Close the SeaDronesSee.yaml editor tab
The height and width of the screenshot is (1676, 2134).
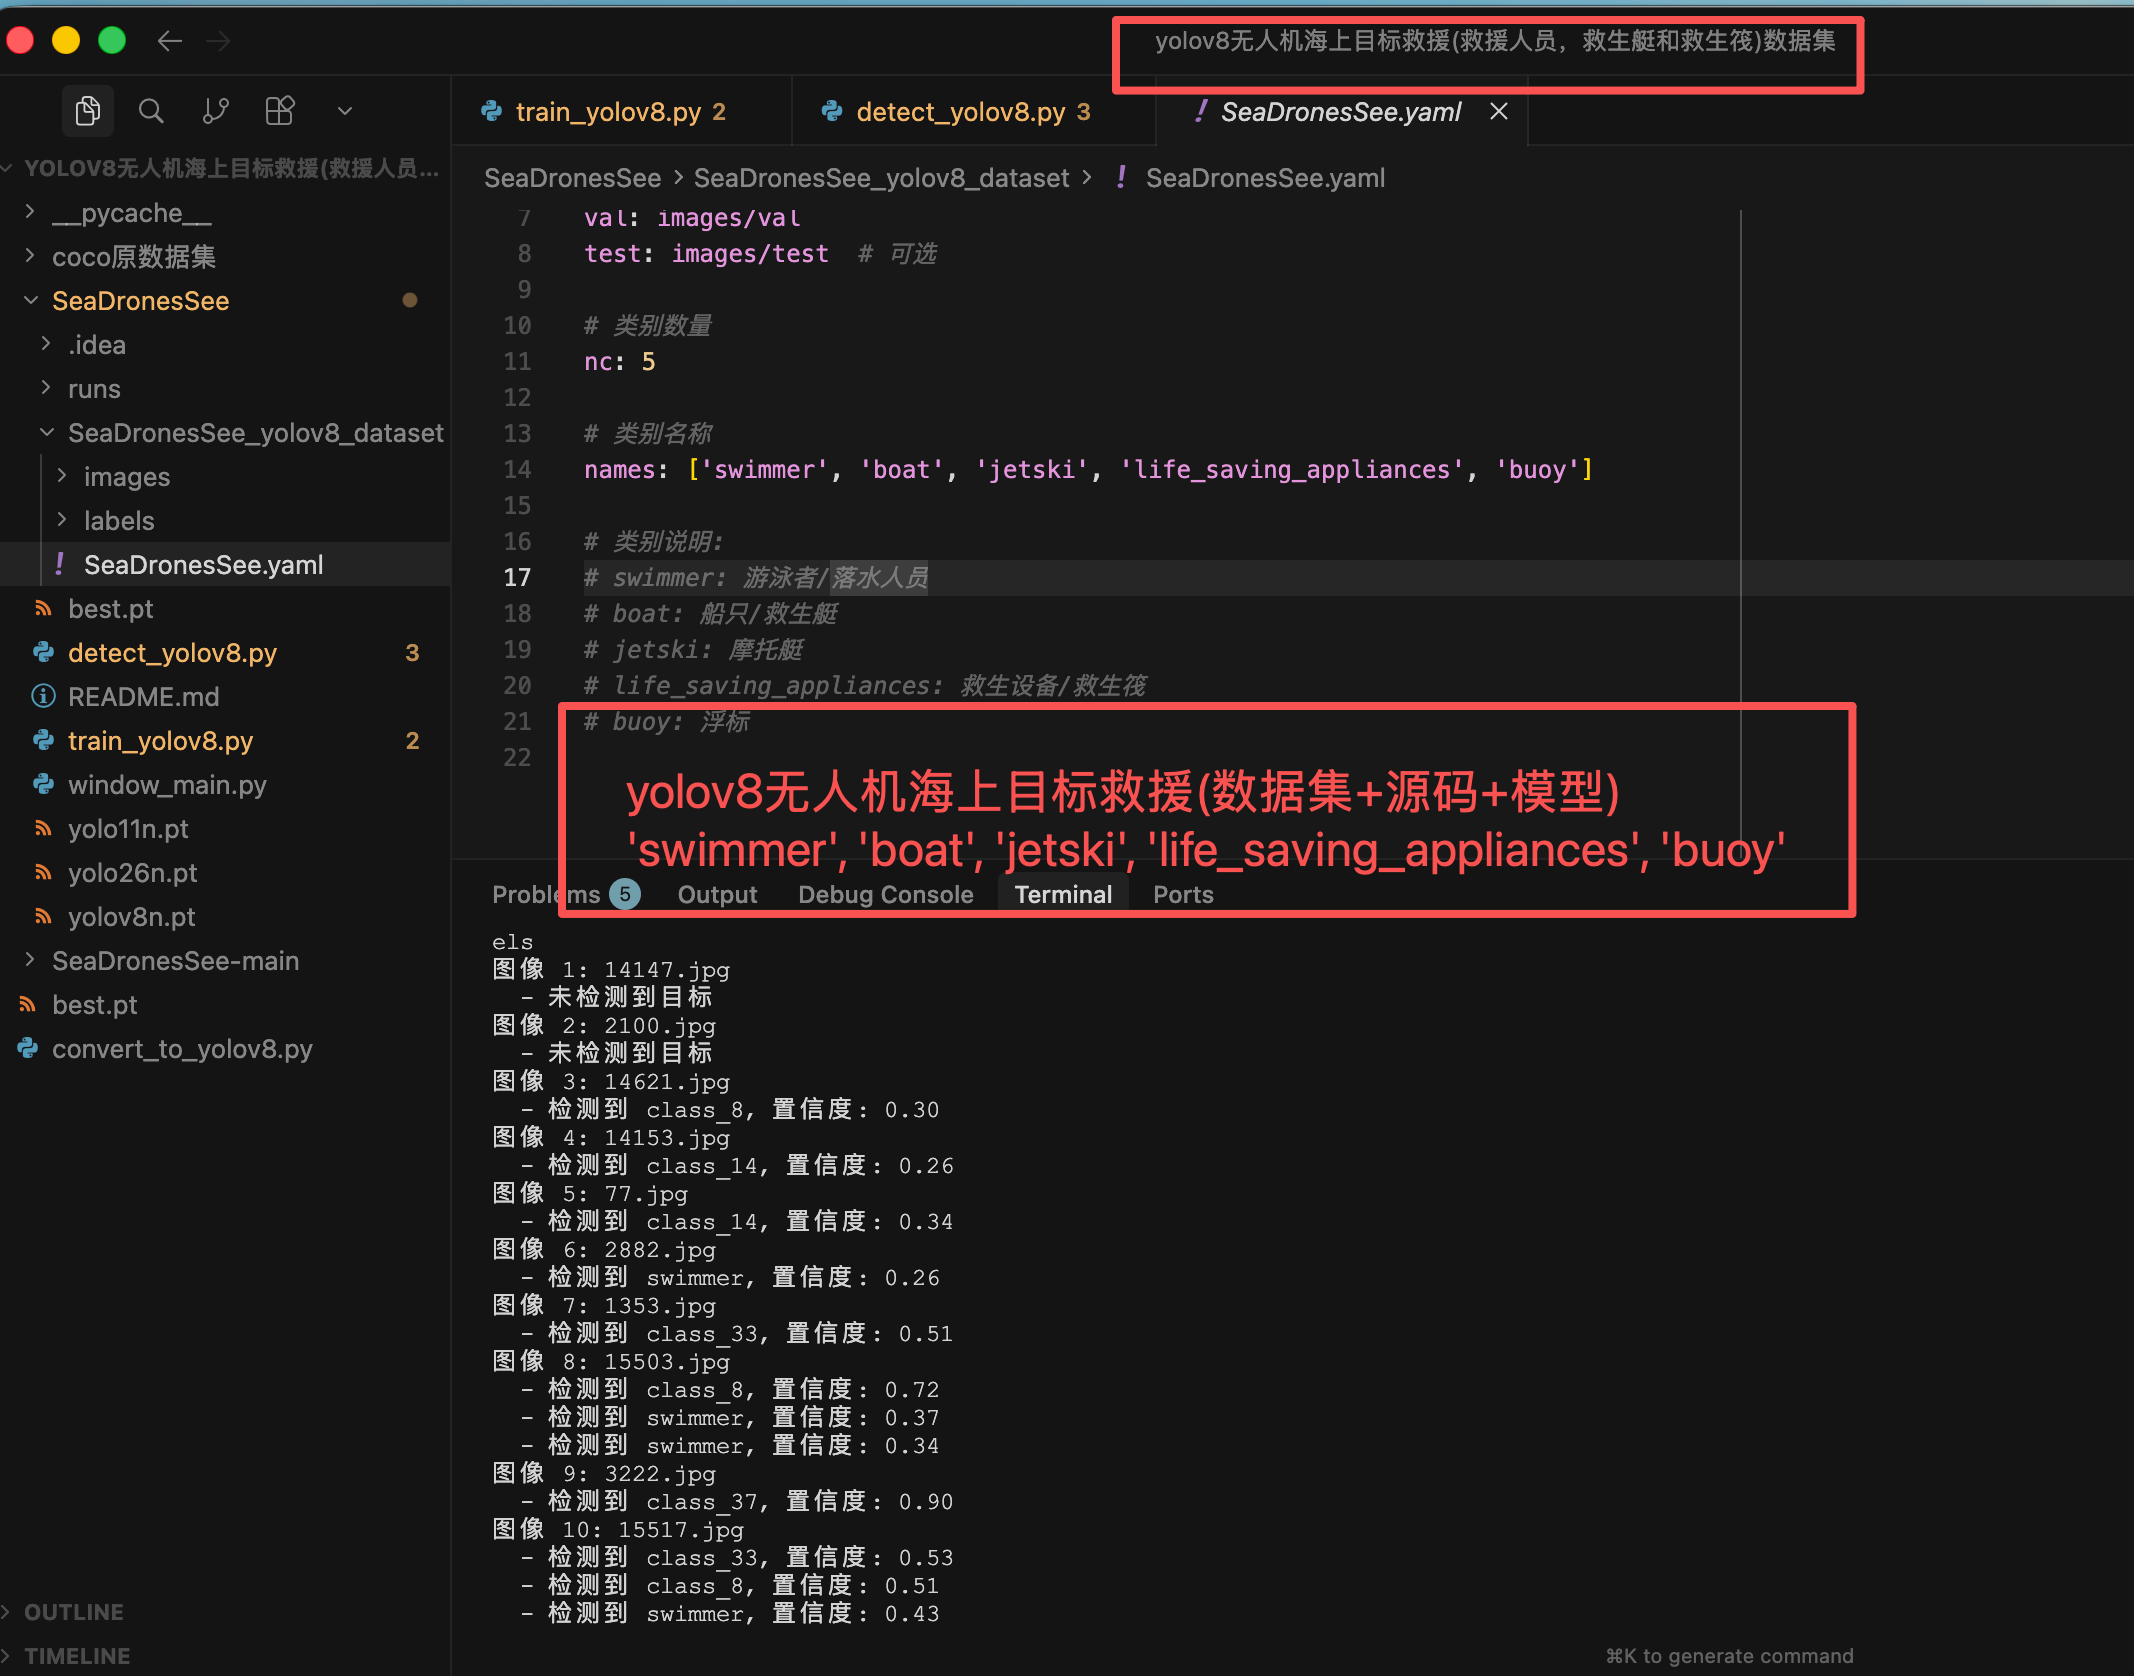[1498, 111]
